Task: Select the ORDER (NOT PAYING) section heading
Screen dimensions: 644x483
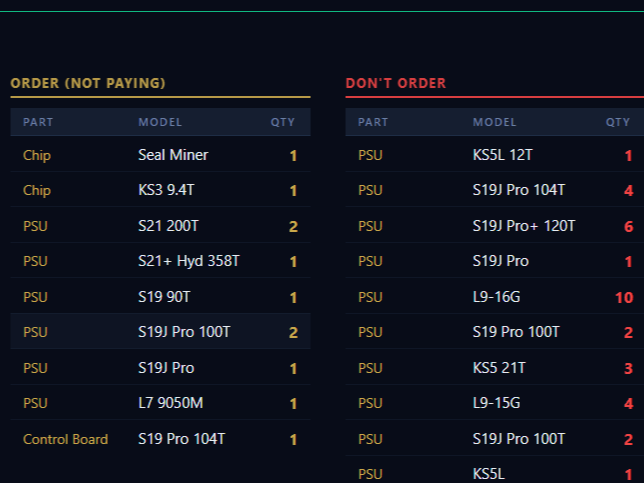Action: [x=88, y=83]
